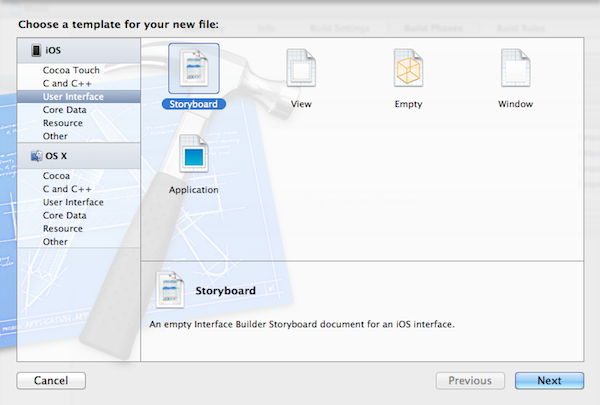Open Core Data category under iOS
Image resolution: width=600 pixels, height=405 pixels.
click(x=79, y=110)
